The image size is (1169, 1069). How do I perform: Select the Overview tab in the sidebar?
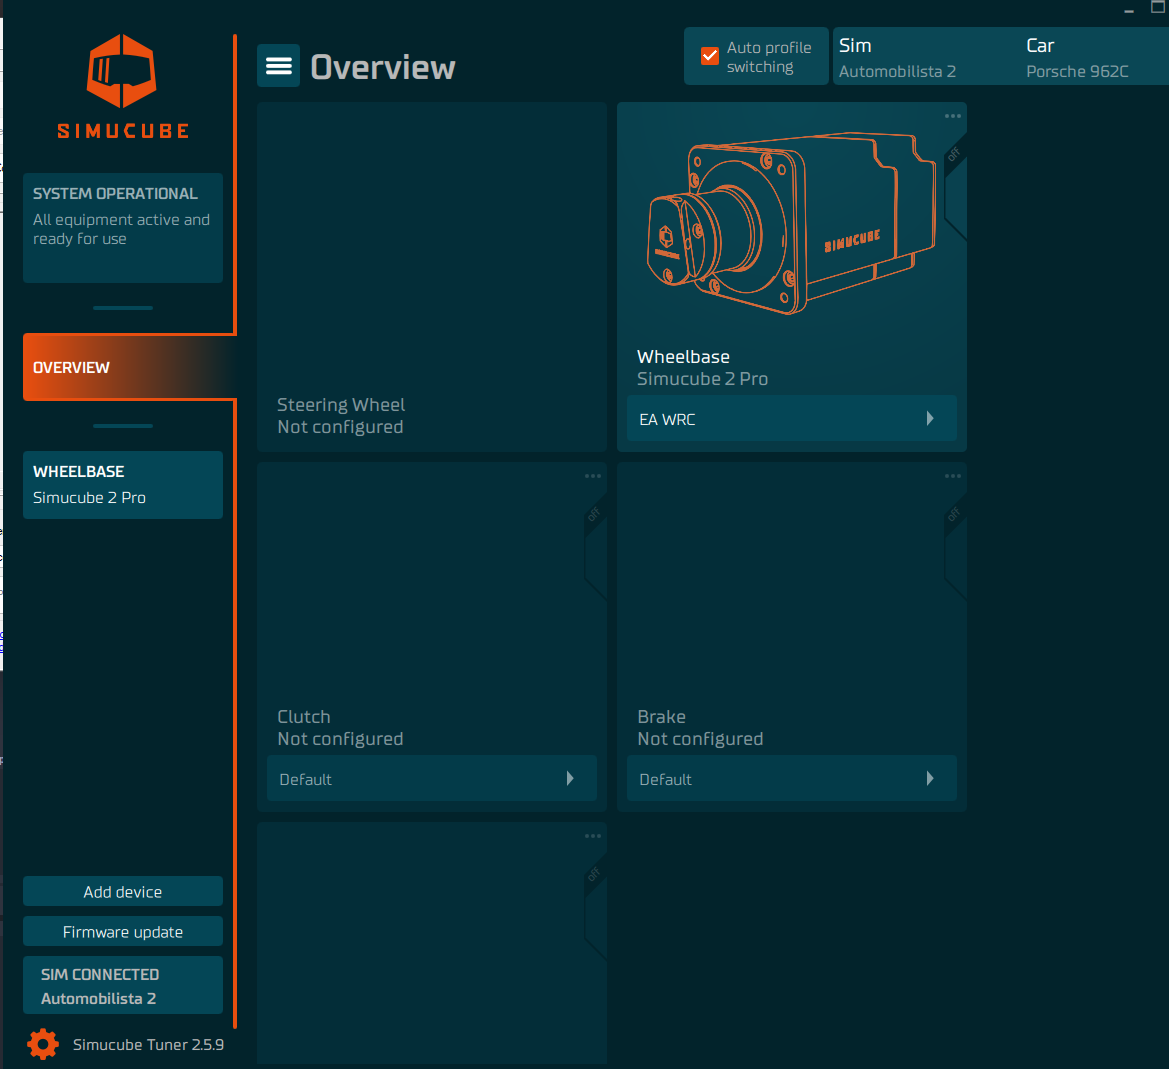click(123, 367)
